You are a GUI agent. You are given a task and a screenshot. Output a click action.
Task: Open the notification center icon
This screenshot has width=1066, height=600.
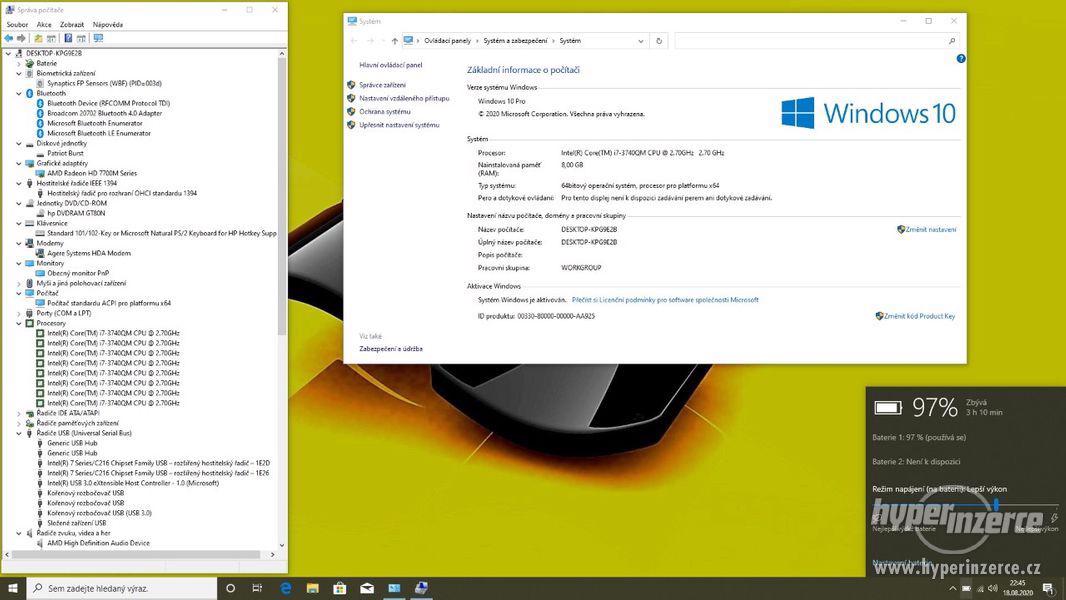click(x=1048, y=588)
